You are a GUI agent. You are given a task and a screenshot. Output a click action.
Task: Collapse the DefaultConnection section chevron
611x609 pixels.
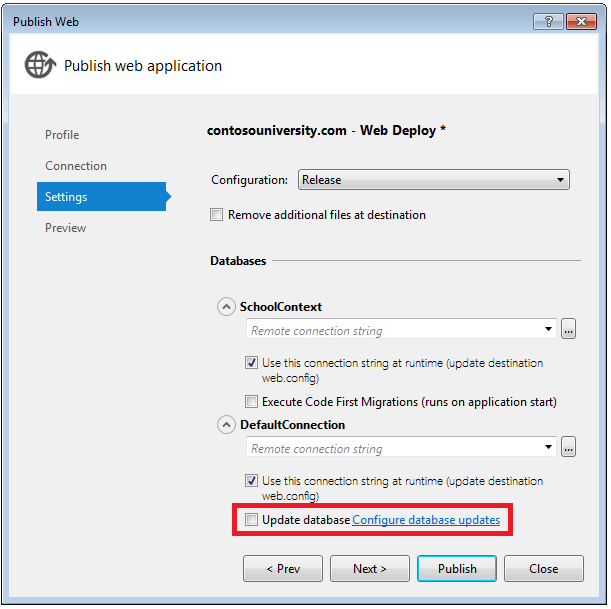point(226,425)
